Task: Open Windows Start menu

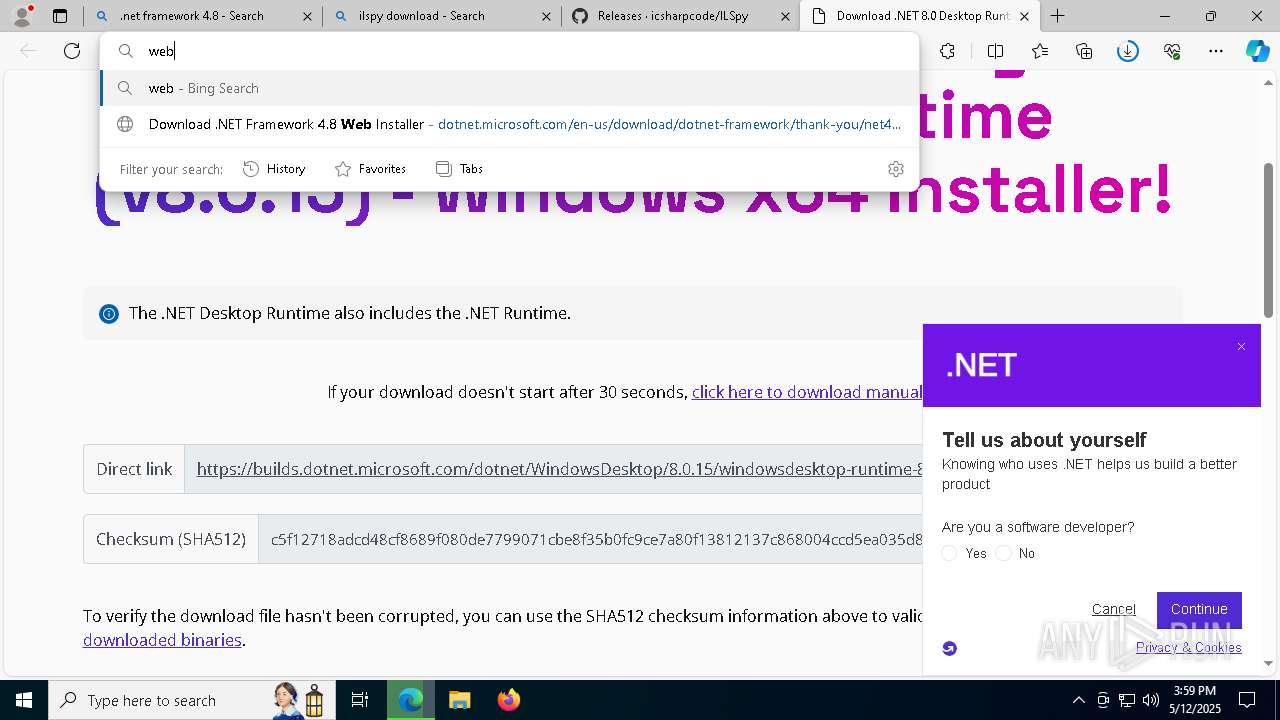Action: [x=24, y=700]
